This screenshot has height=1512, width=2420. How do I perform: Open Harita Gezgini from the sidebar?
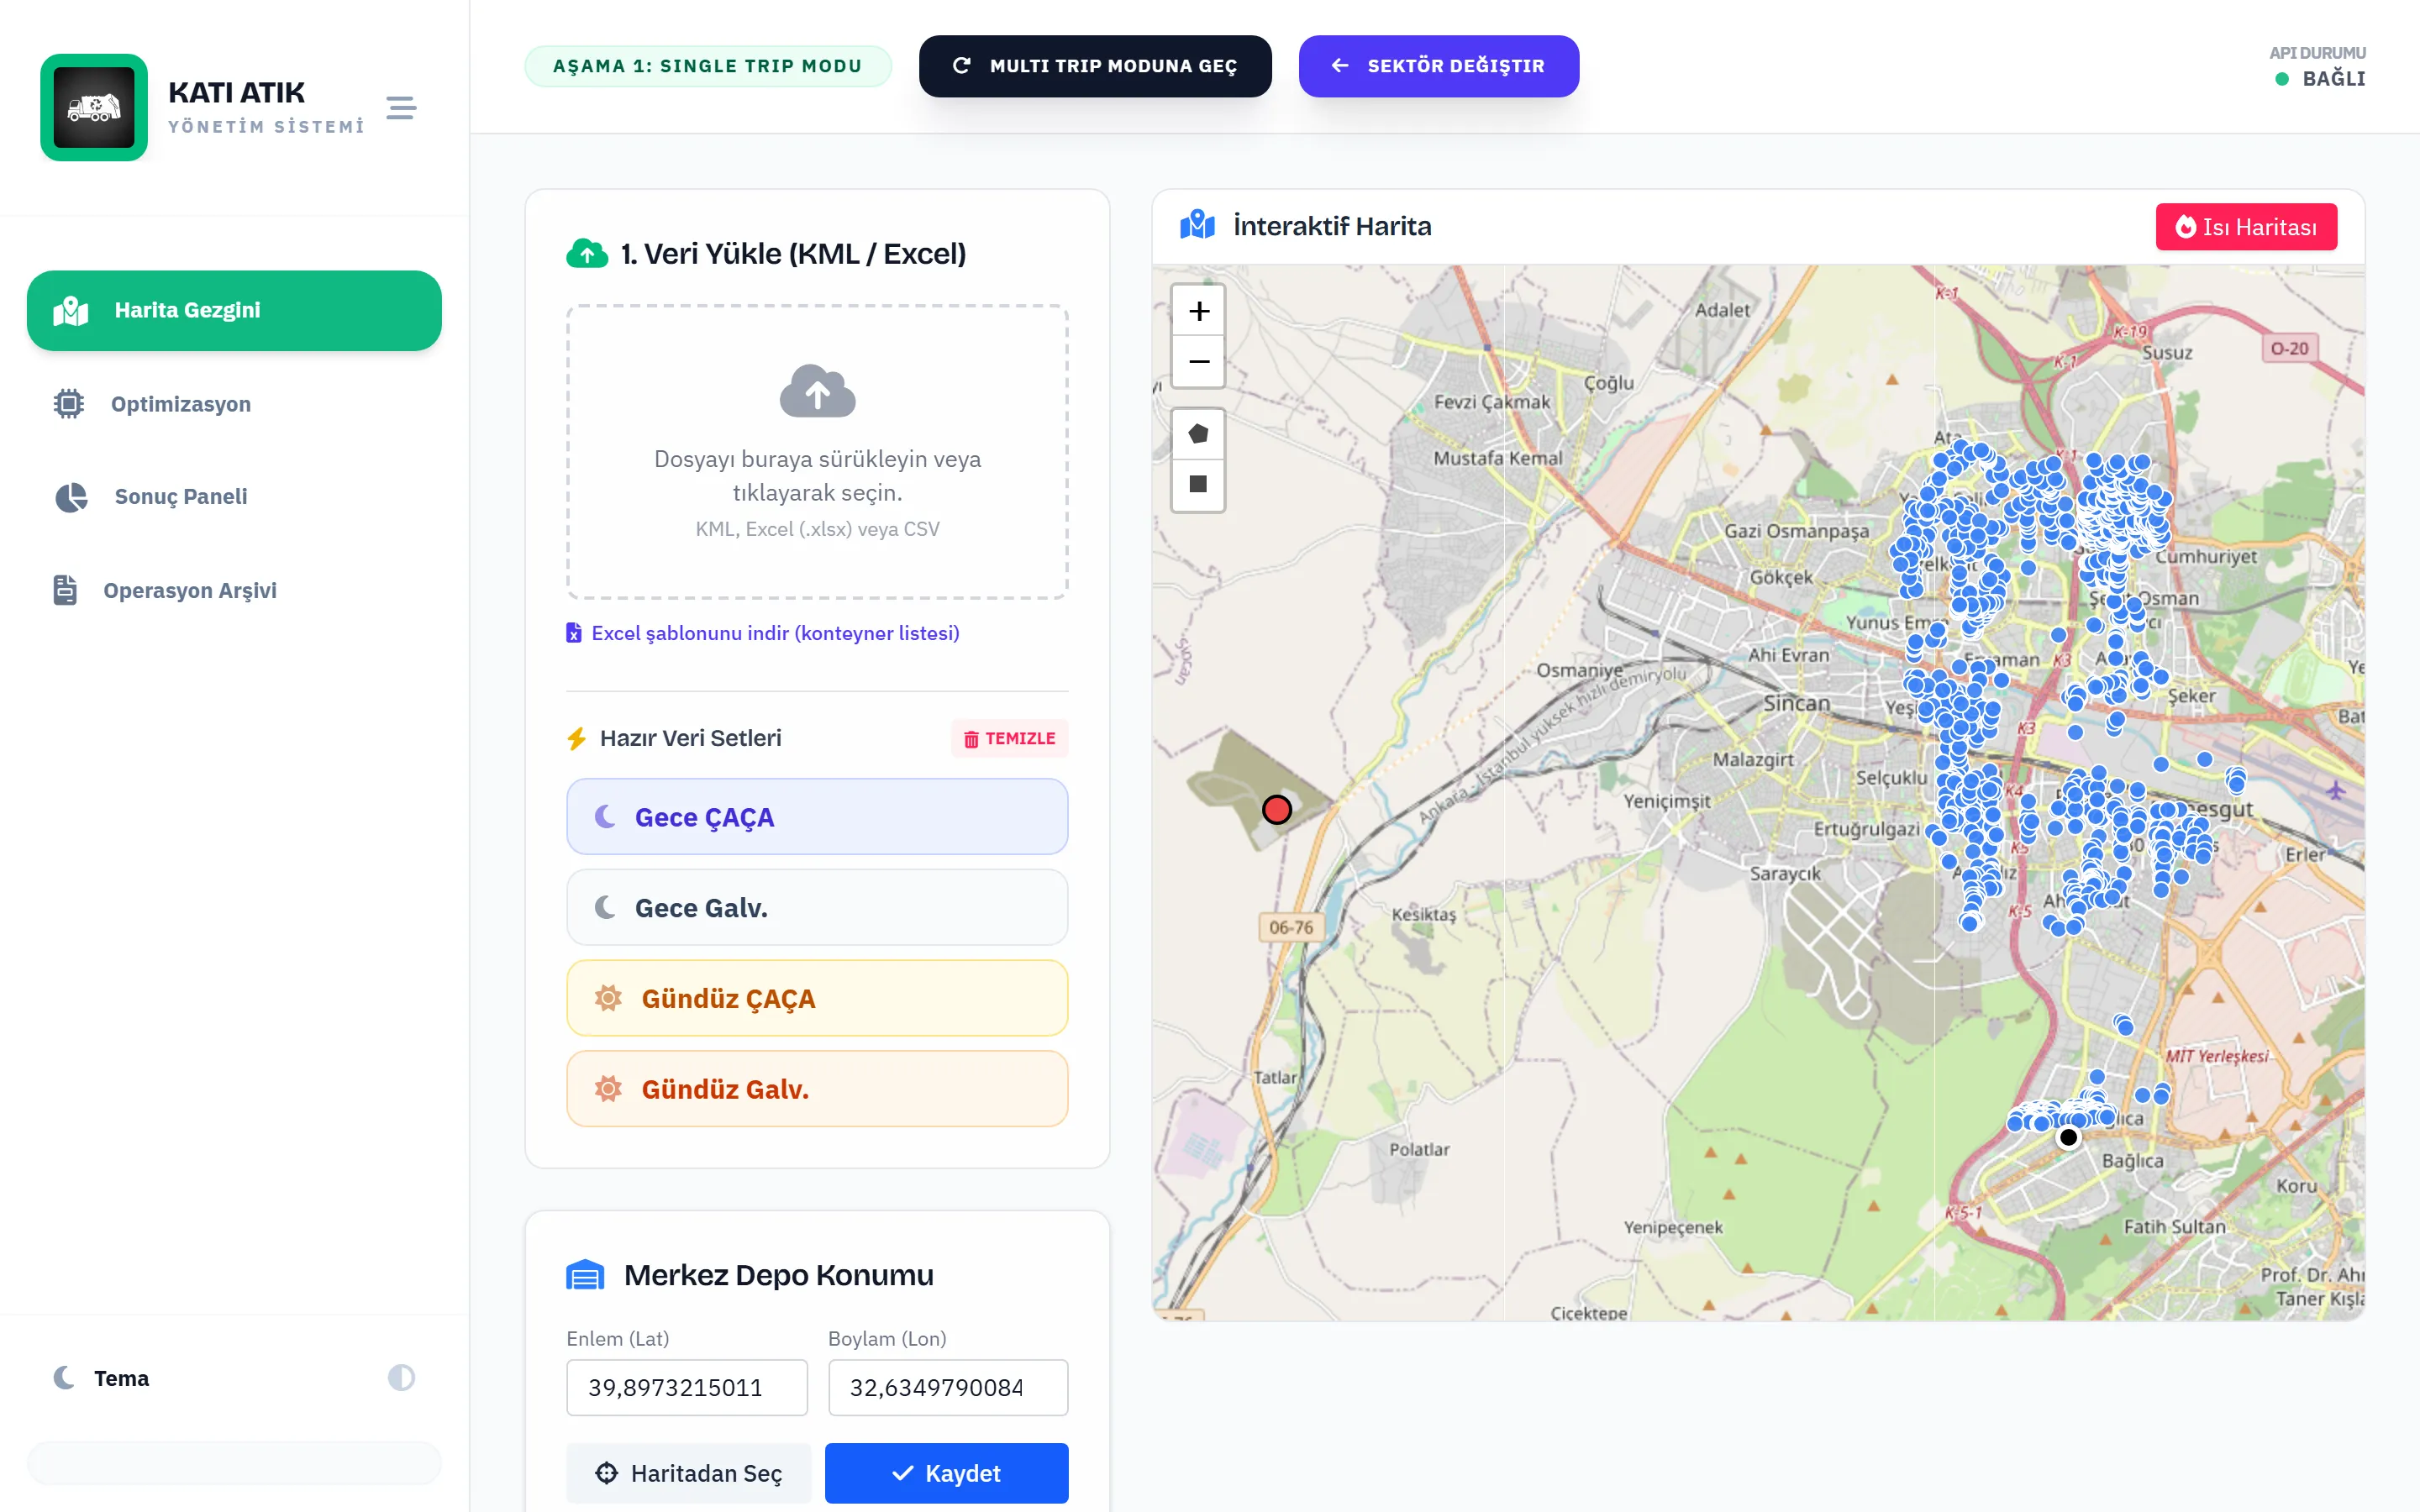click(x=234, y=310)
